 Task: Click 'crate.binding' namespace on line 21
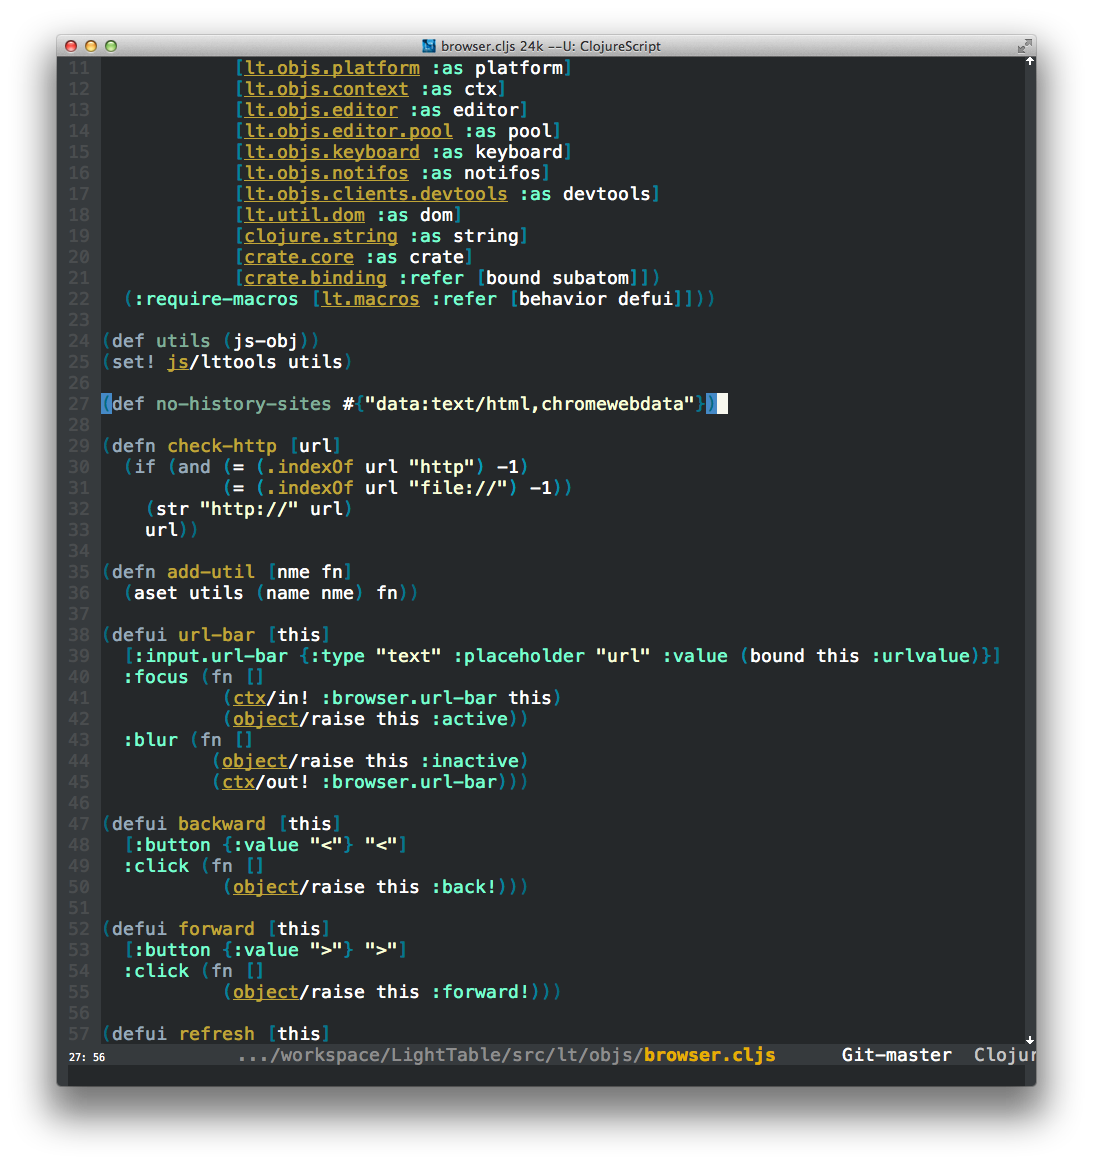click(315, 278)
